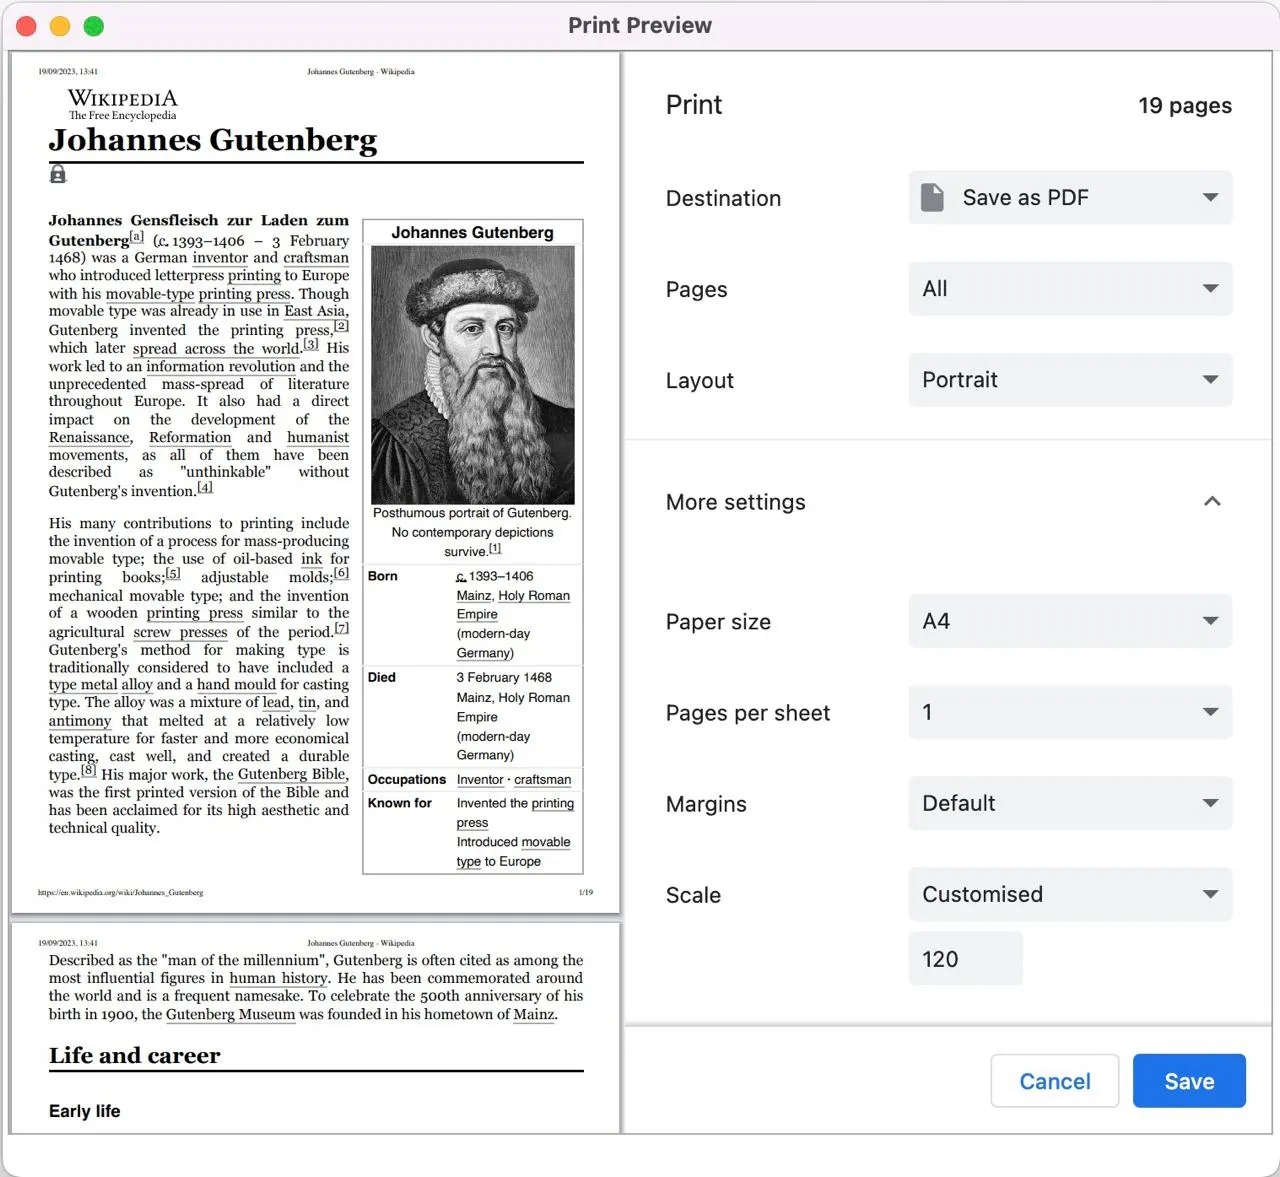The height and width of the screenshot is (1177, 1280).
Task: Click the Reformation link in the article text
Action: tap(189, 437)
